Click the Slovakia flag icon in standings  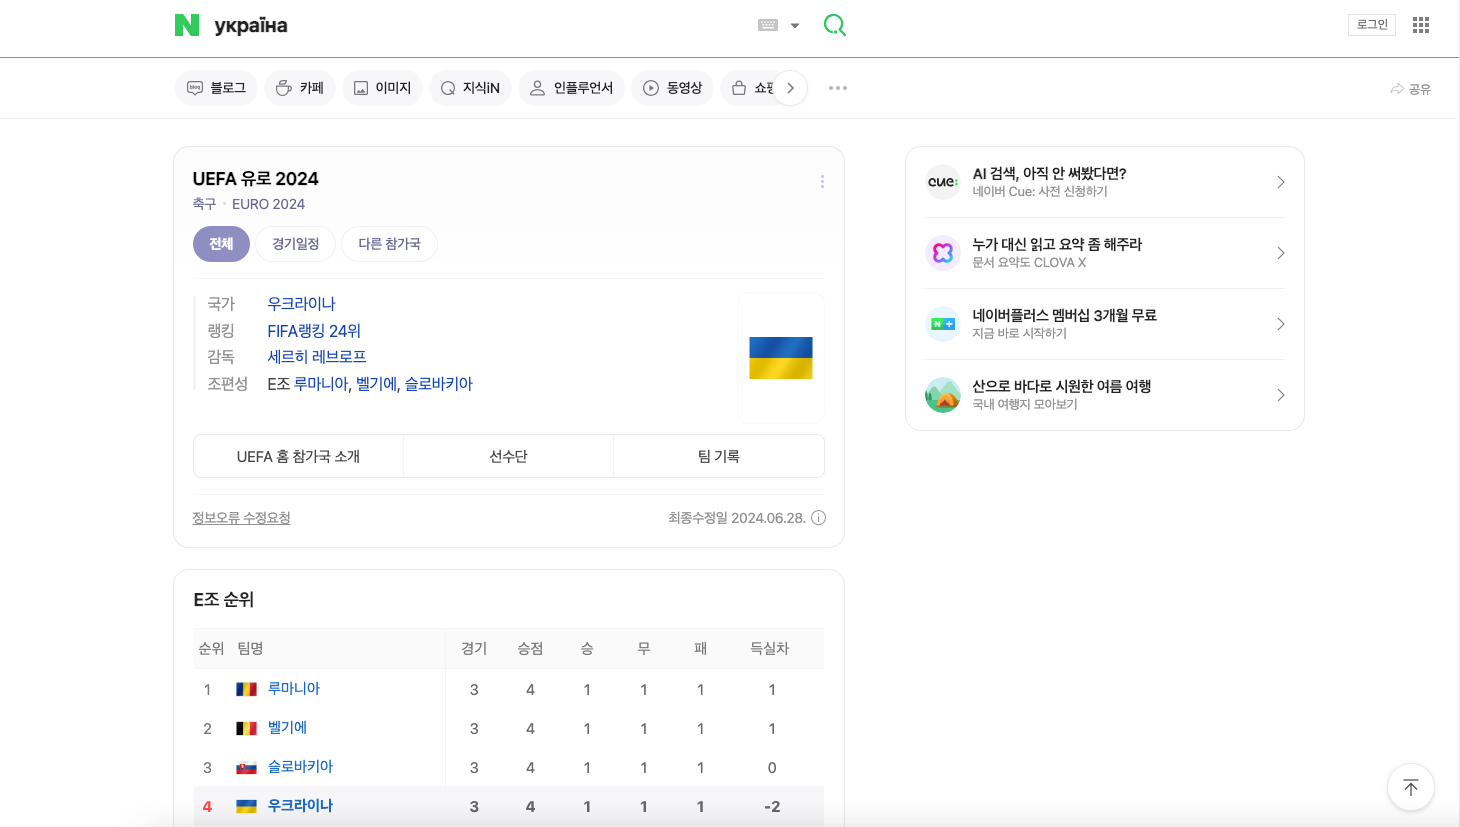[246, 767]
